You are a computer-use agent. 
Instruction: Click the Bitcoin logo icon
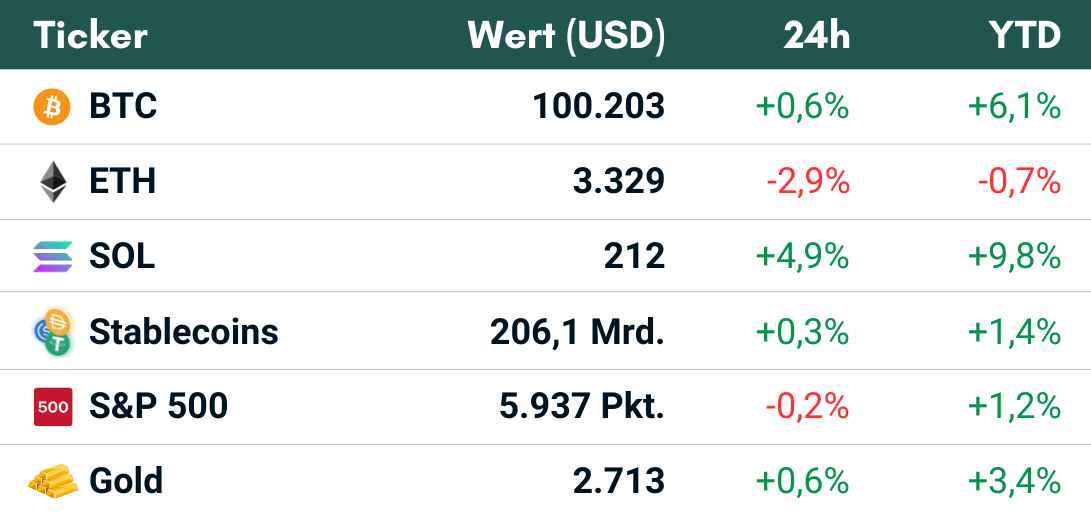pos(52,106)
